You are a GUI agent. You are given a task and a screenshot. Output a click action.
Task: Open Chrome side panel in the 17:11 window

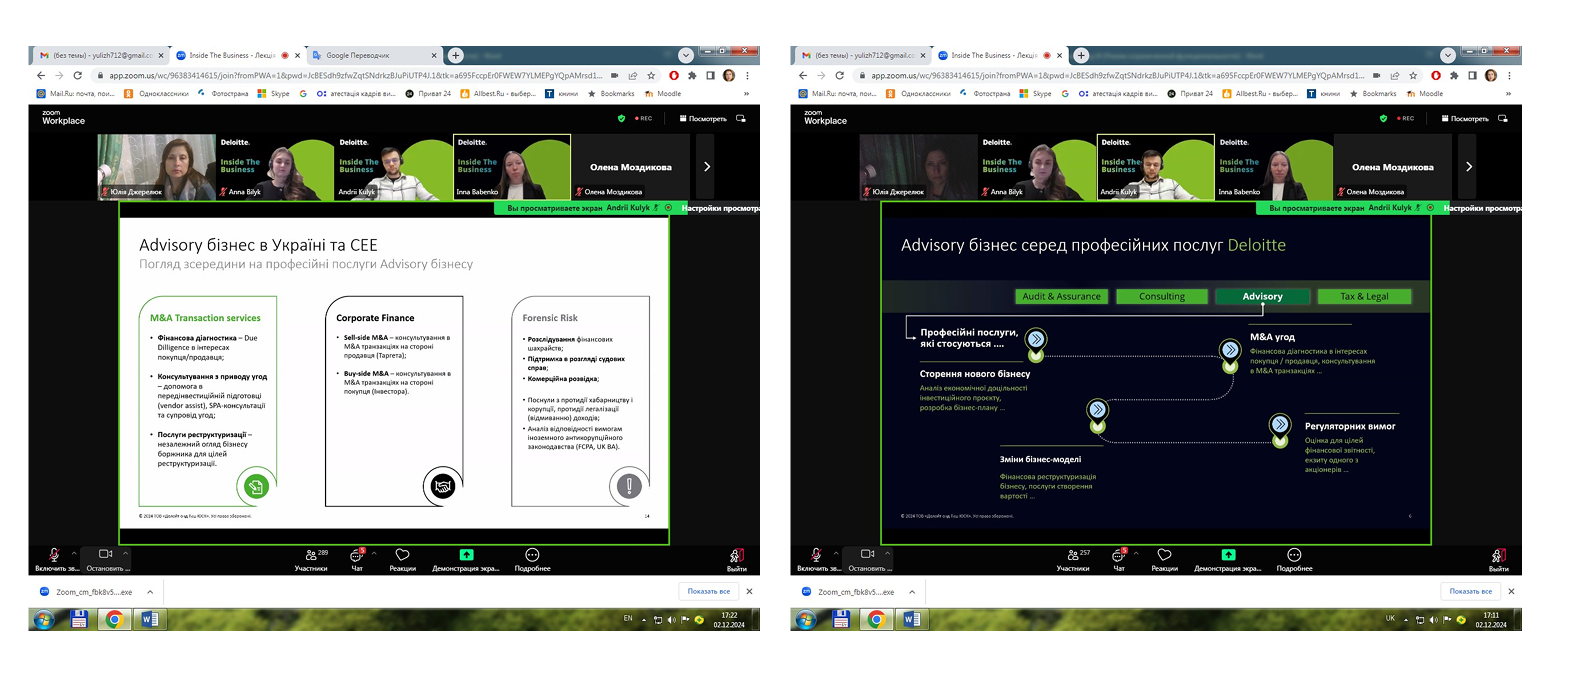tap(1472, 75)
